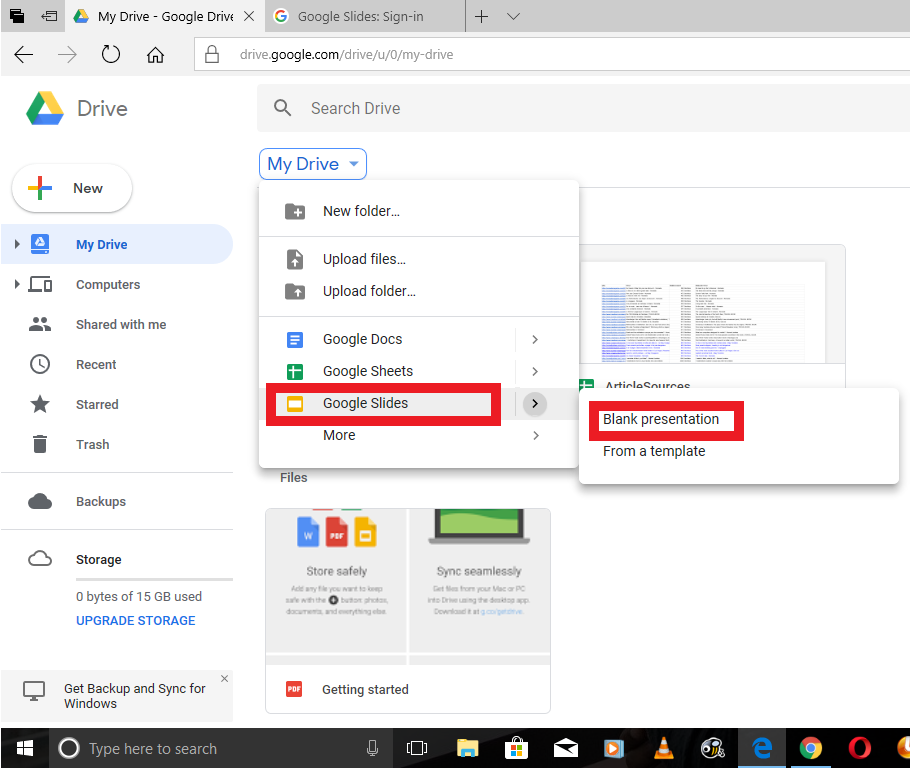Select Upload folder... menu item
Screen dimensions: 910x768
pyautogui.click(x=418, y=291)
